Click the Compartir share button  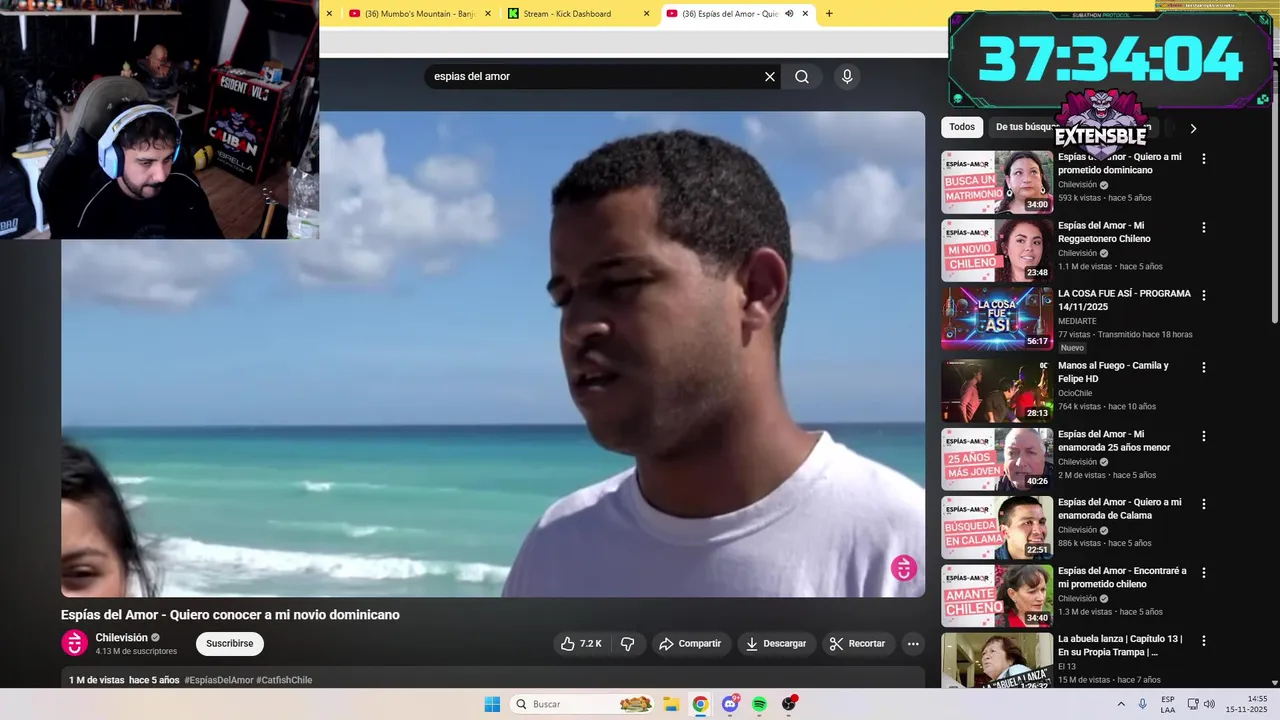[x=690, y=644]
